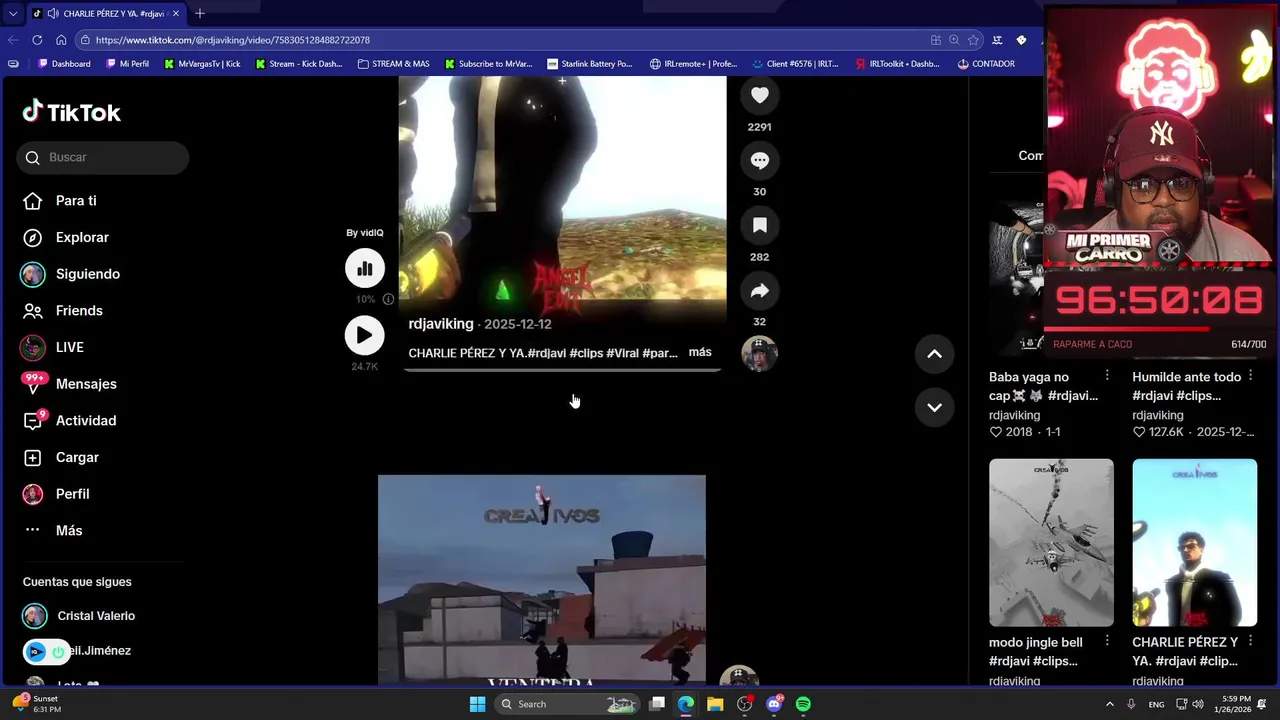Go to browser home page

pos(61,40)
